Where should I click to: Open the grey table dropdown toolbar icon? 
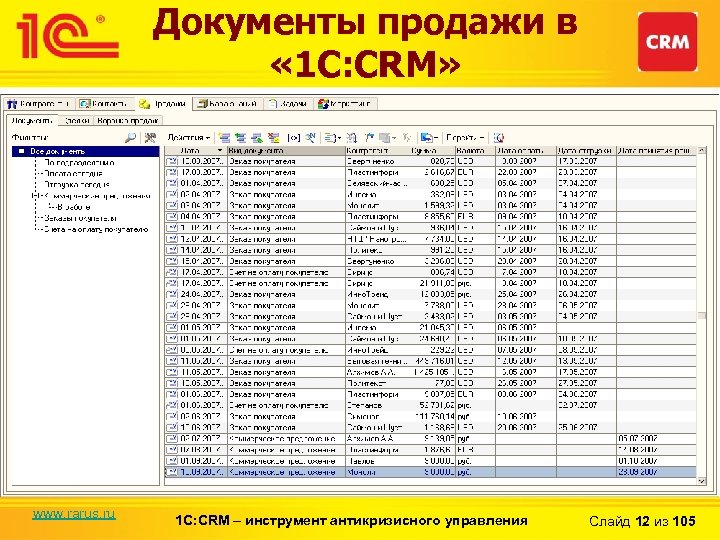point(388,137)
